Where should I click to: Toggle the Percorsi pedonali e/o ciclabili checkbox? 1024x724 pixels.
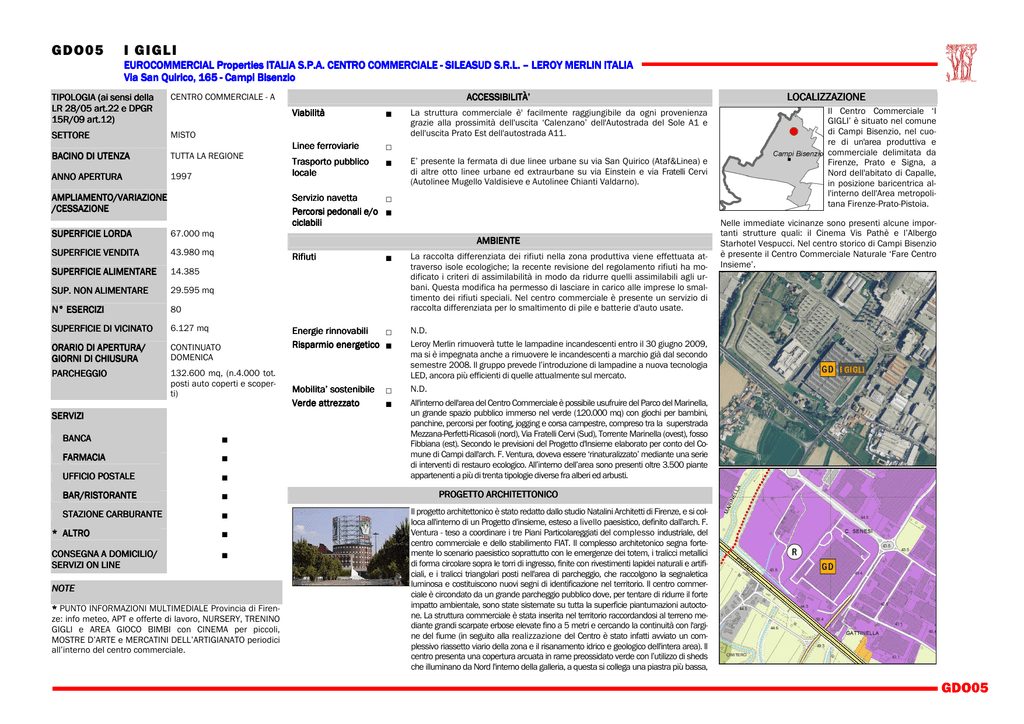pyautogui.click(x=389, y=213)
